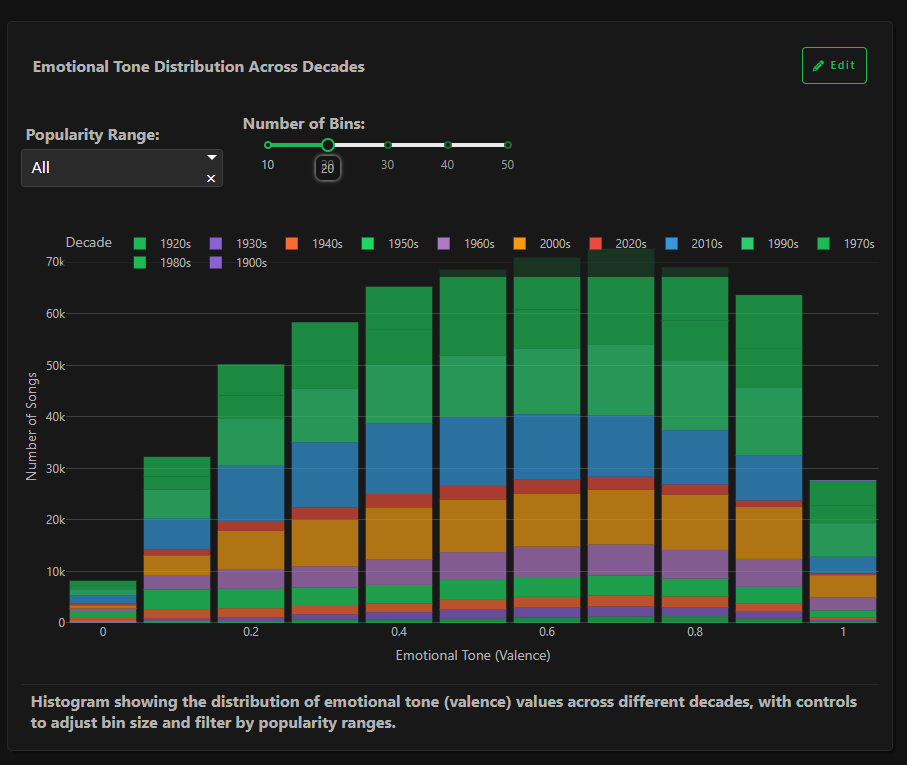Set bin slider to mark 30
Screen dimensions: 907x765
click(388, 145)
